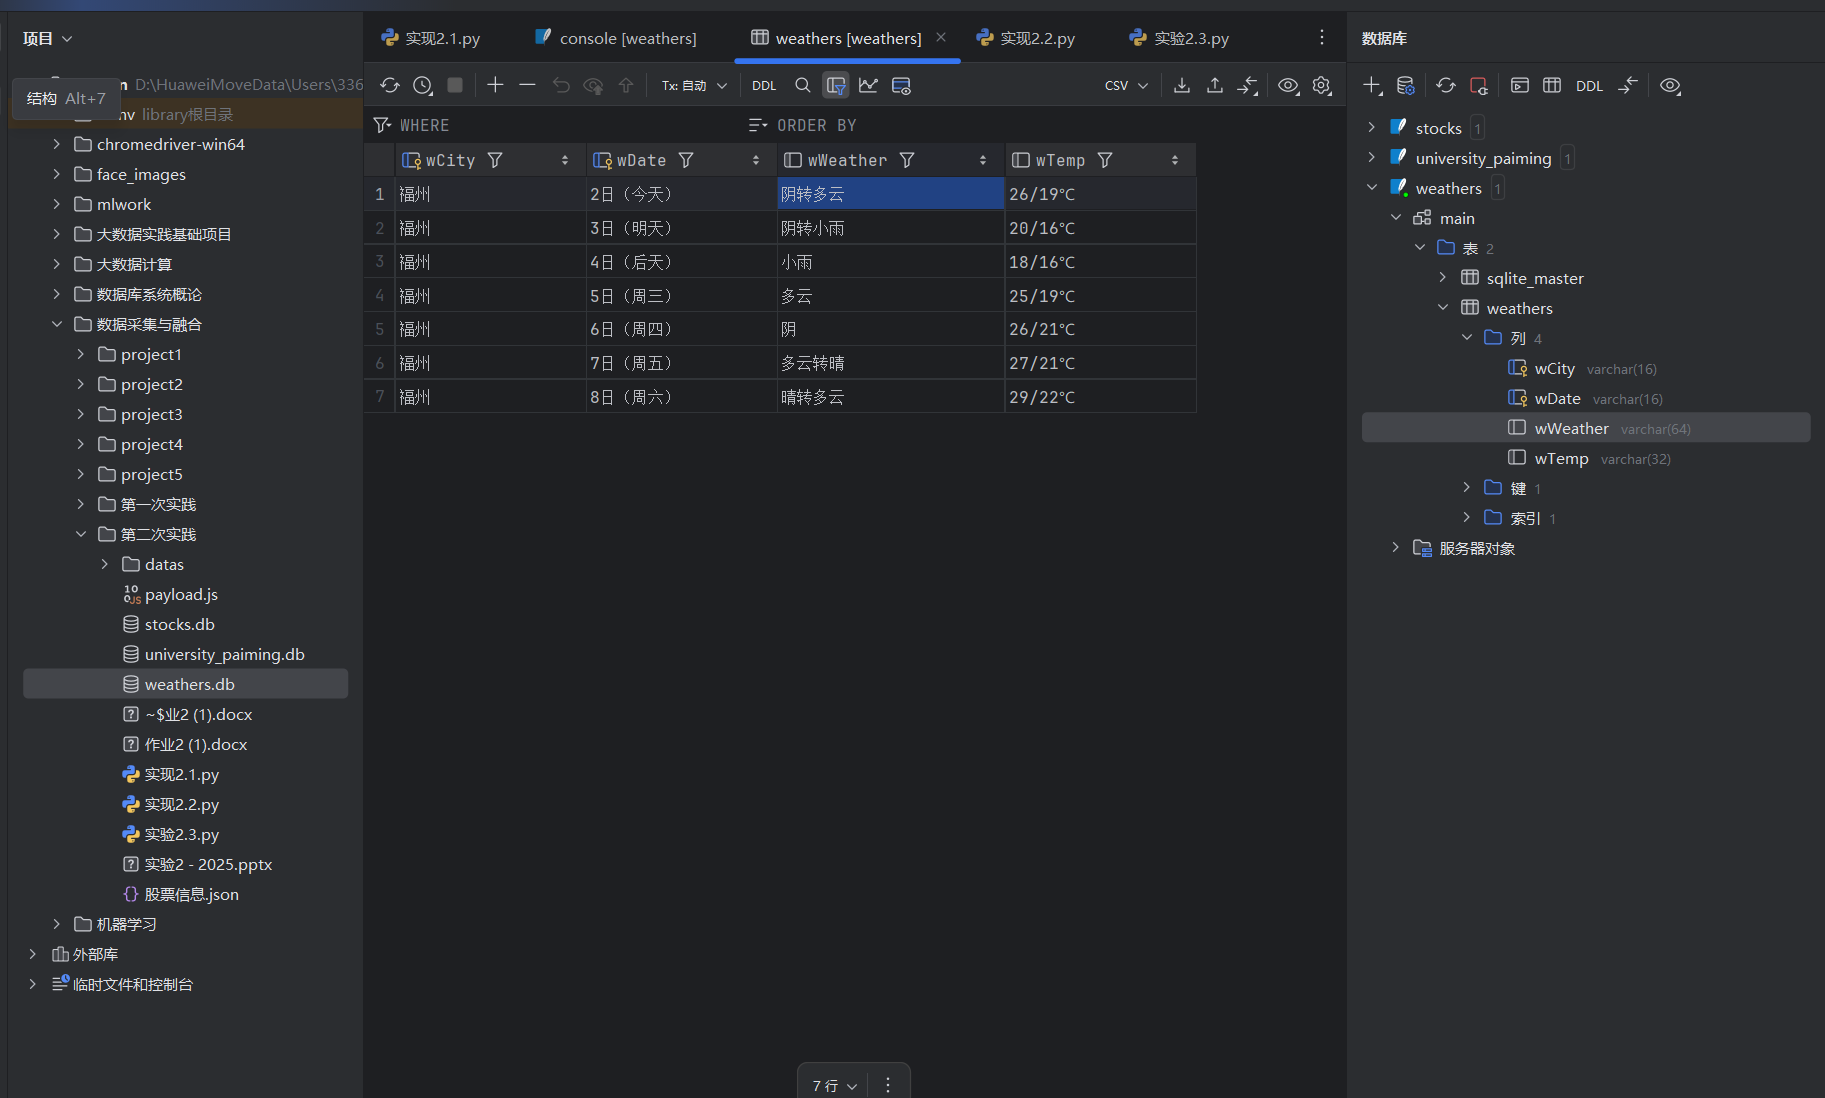This screenshot has height=1098, width=1825.
Task: Click the jump arrows icon in the database panel
Action: point(1628,86)
